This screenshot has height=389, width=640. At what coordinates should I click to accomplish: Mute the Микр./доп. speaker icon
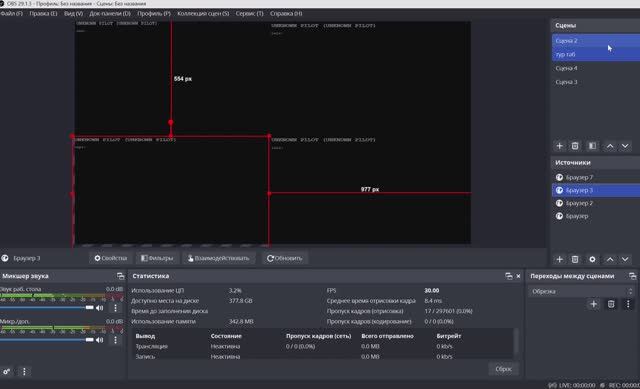click(x=99, y=340)
